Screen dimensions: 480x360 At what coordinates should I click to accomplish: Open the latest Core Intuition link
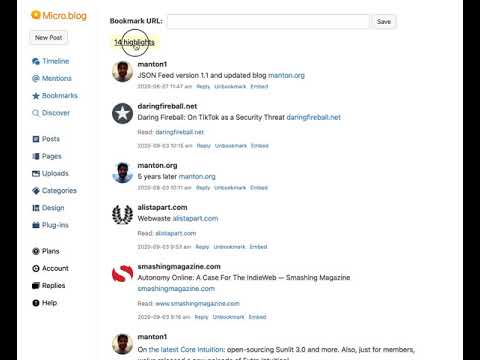(186, 350)
